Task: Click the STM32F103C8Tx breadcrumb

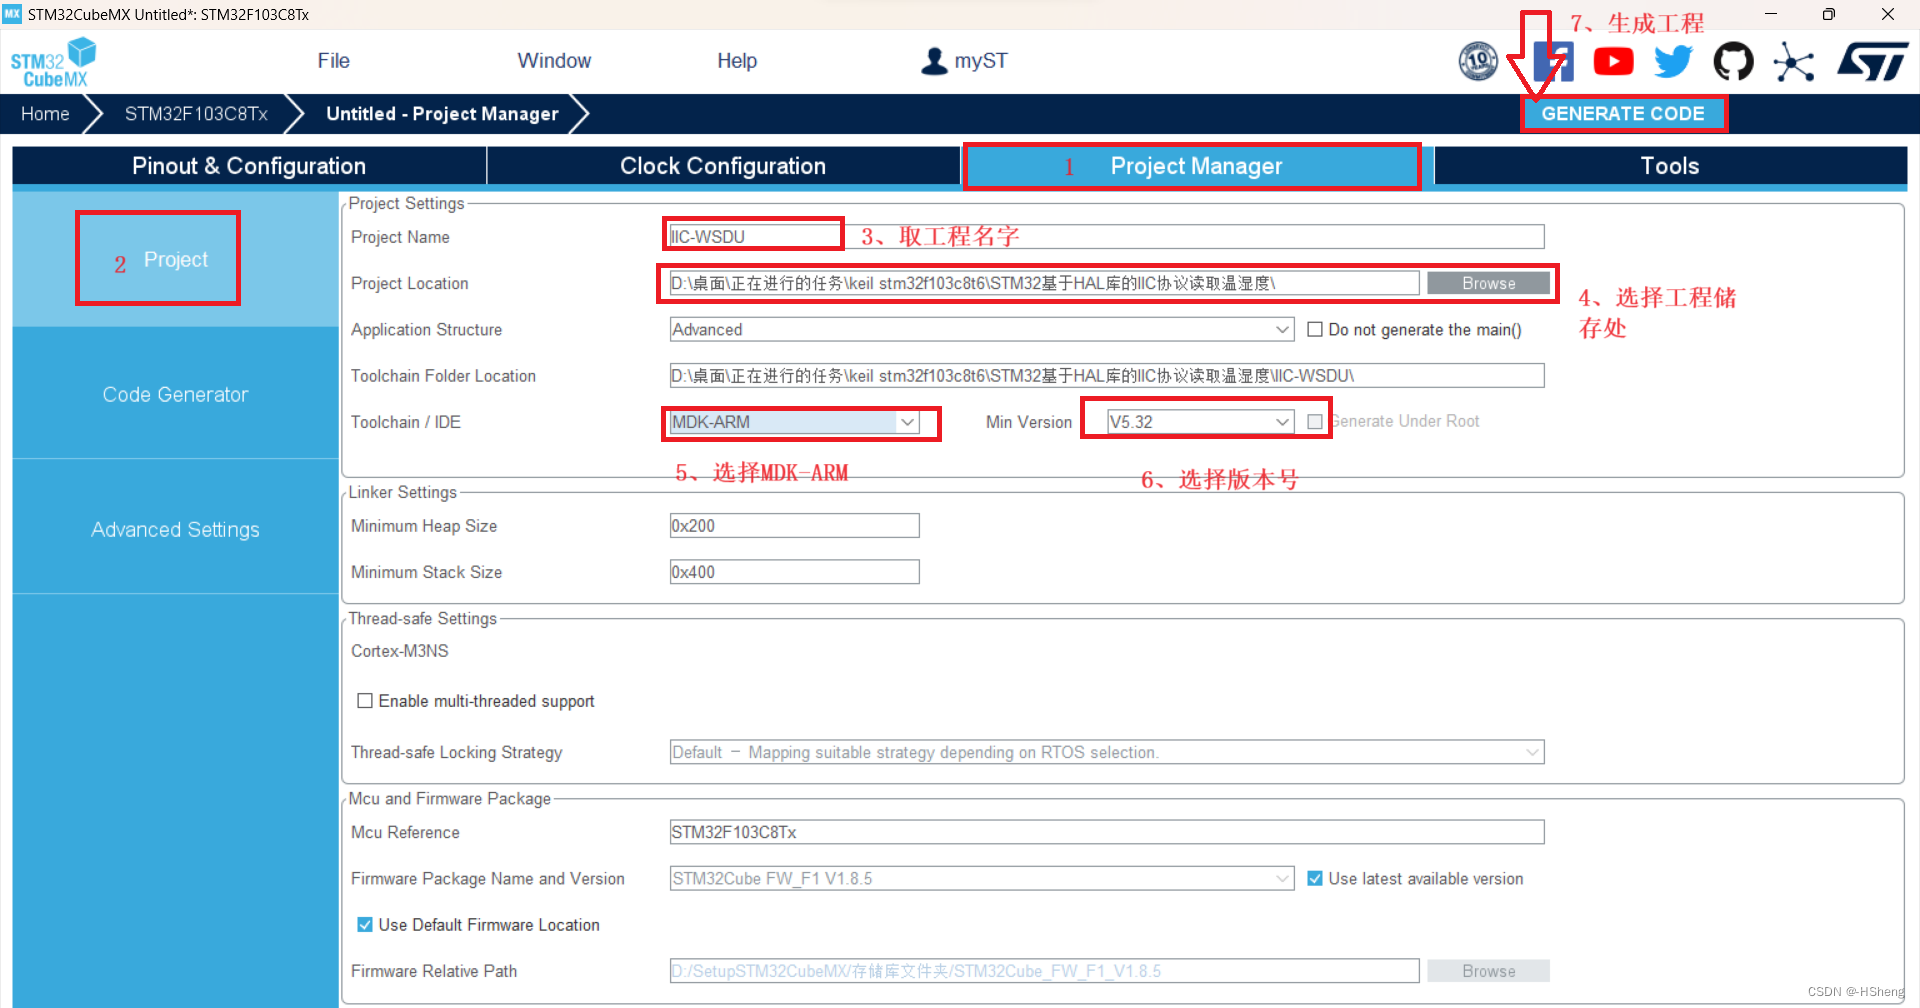Action: [196, 114]
